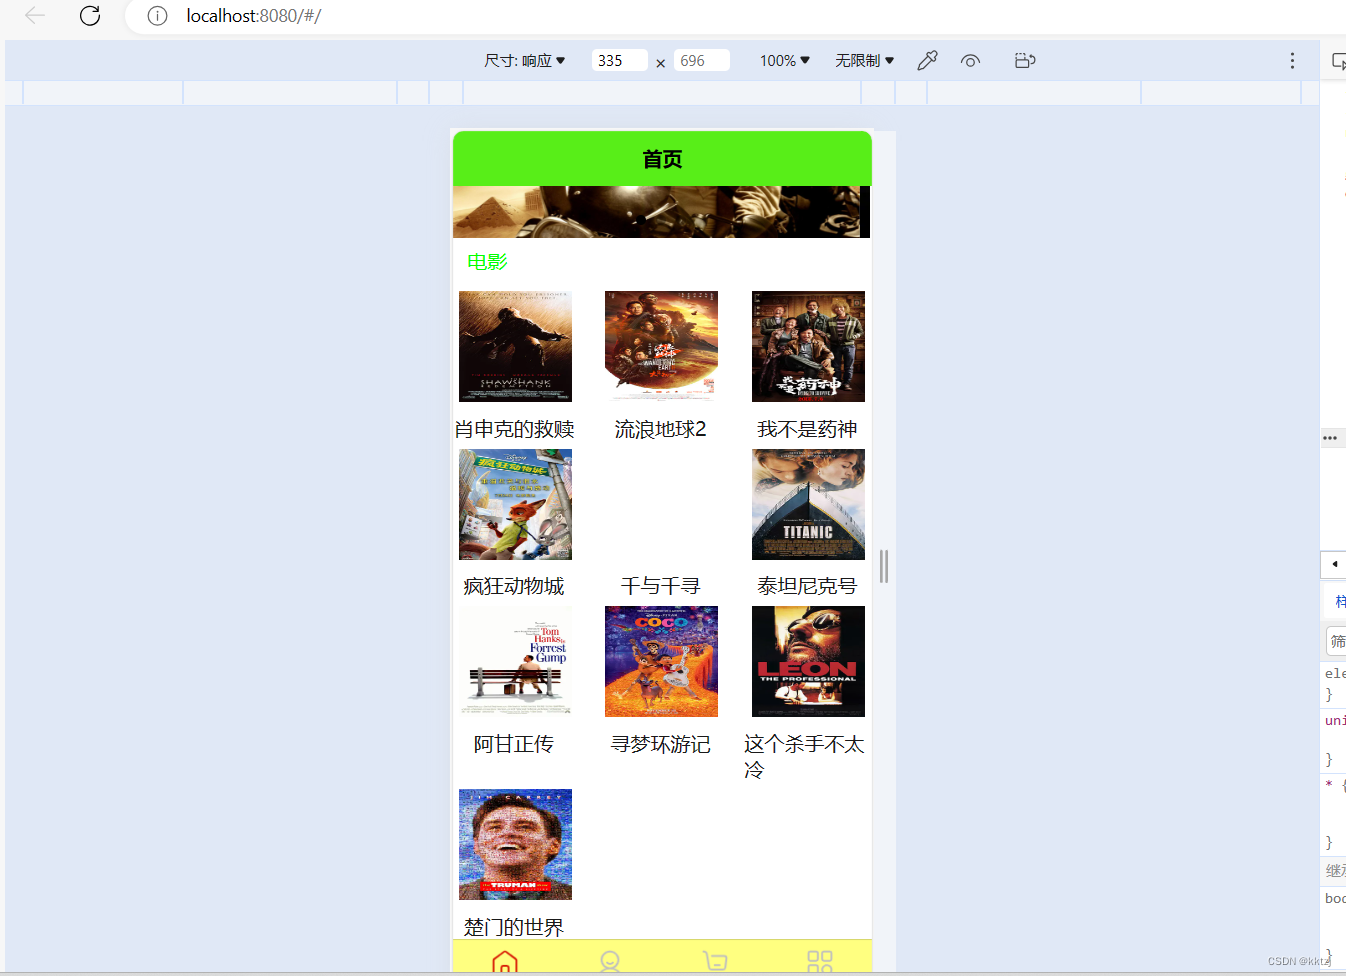The image size is (1346, 976).
Task: Open the DevTools three-dot overflow handle
Action: (1330, 438)
